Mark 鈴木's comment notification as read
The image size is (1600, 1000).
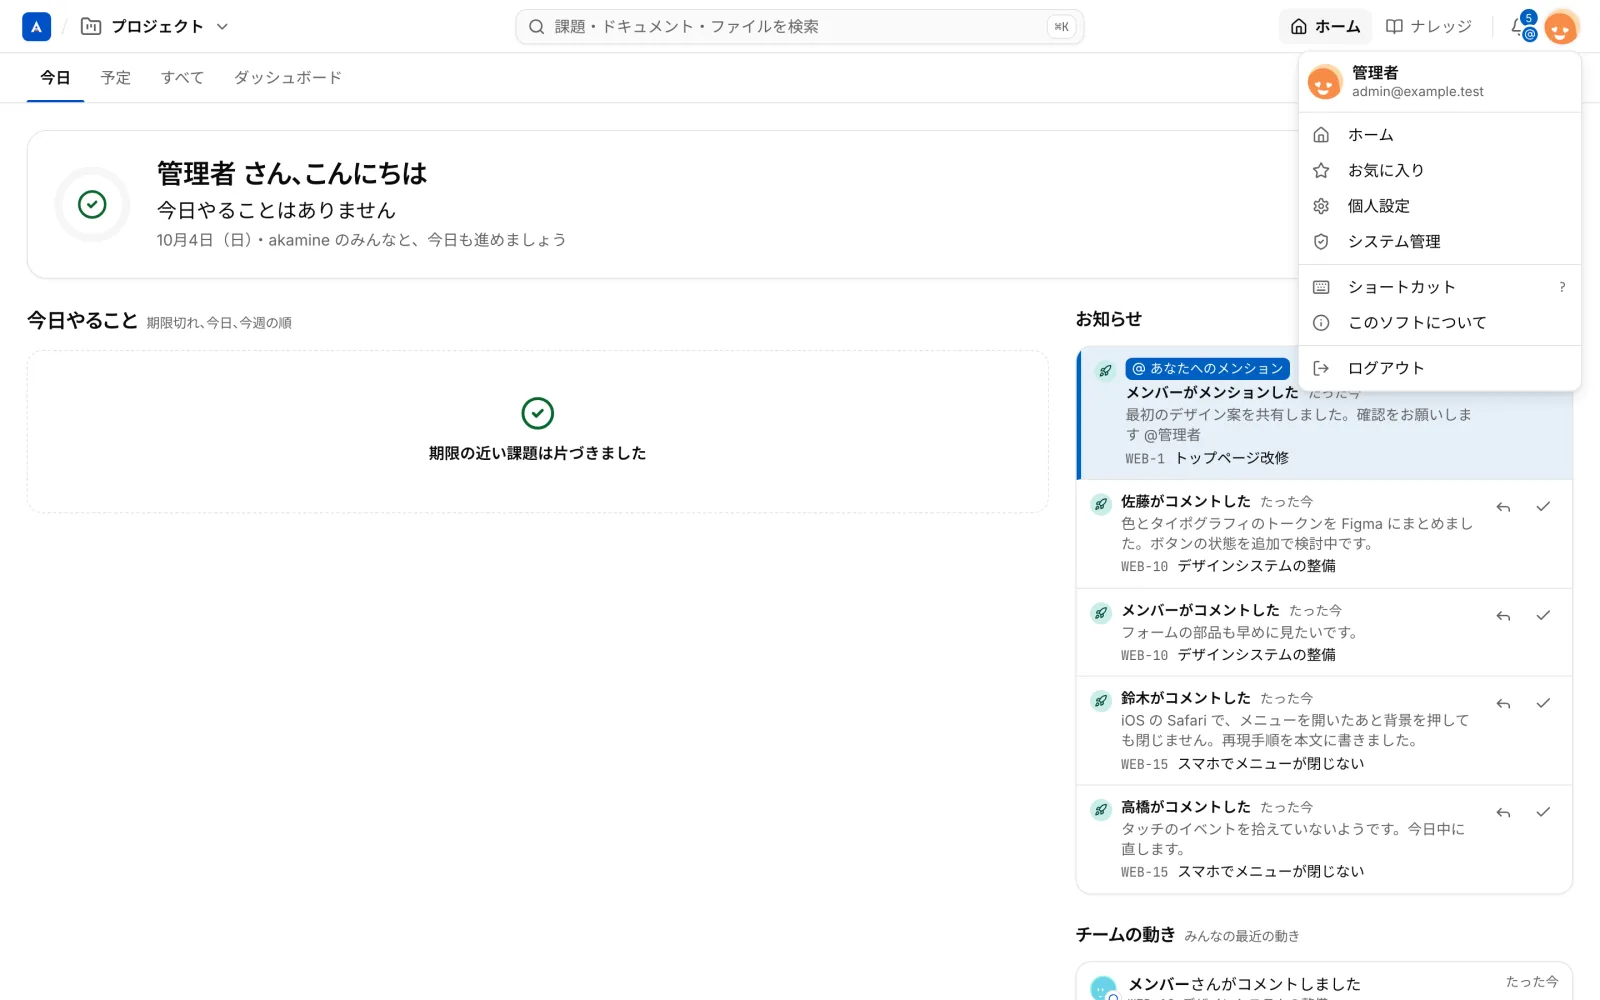point(1543,704)
